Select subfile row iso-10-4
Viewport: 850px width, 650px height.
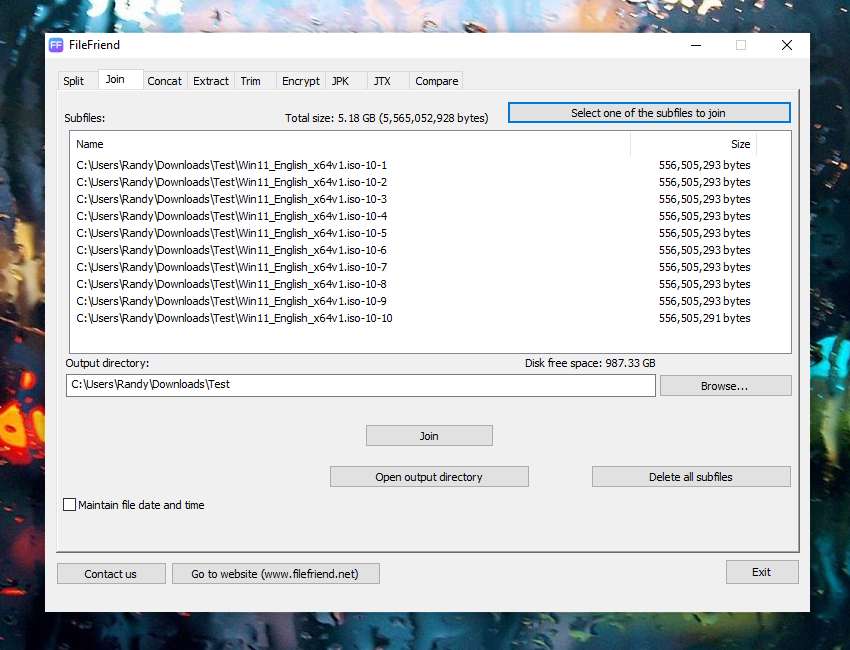pos(413,216)
